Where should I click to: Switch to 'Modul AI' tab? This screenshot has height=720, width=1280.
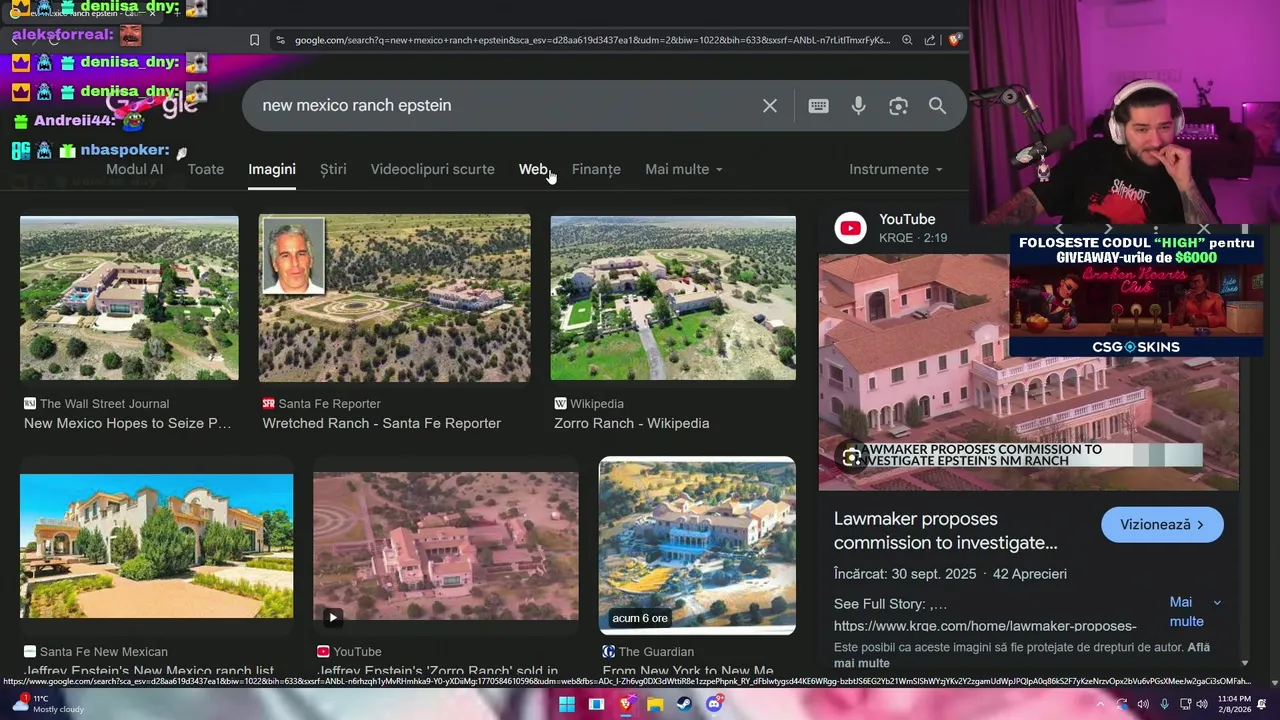click(x=134, y=169)
